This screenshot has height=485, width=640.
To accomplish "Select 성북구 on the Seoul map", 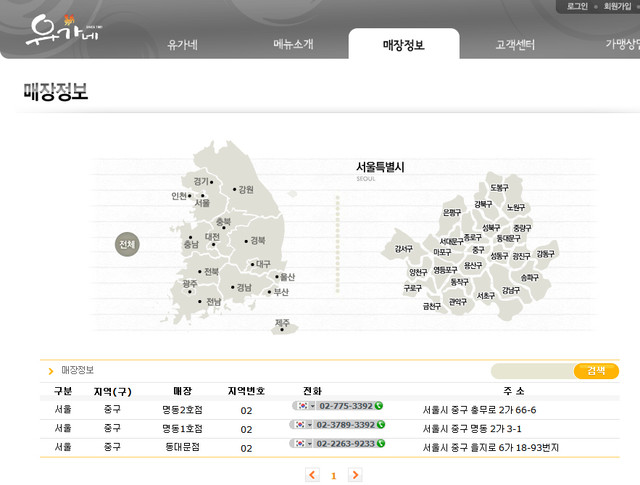I will coord(491,227).
